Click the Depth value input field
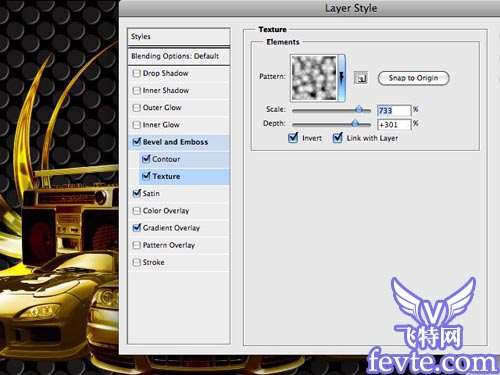This screenshot has height=375, width=500. [394, 125]
